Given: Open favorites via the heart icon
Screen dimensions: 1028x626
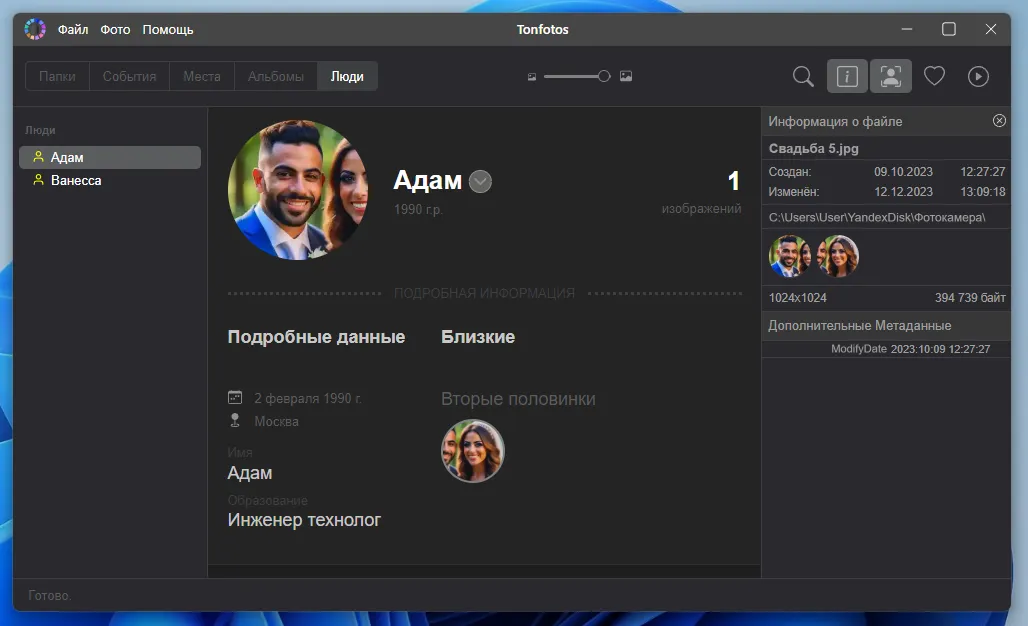Looking at the screenshot, I should point(934,75).
